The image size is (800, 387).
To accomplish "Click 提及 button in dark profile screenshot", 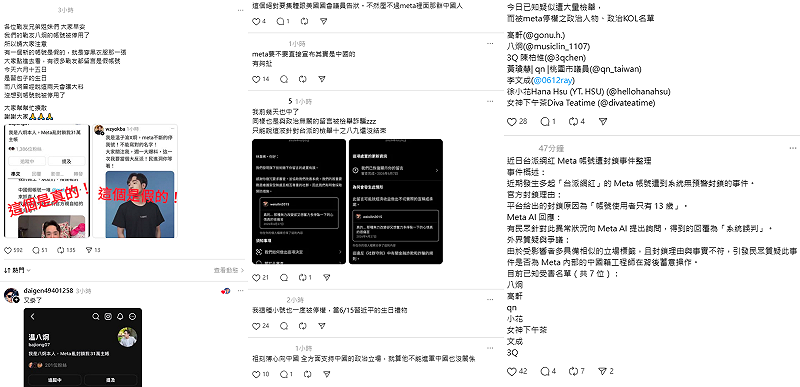I will pyautogui.click(x=111, y=380).
